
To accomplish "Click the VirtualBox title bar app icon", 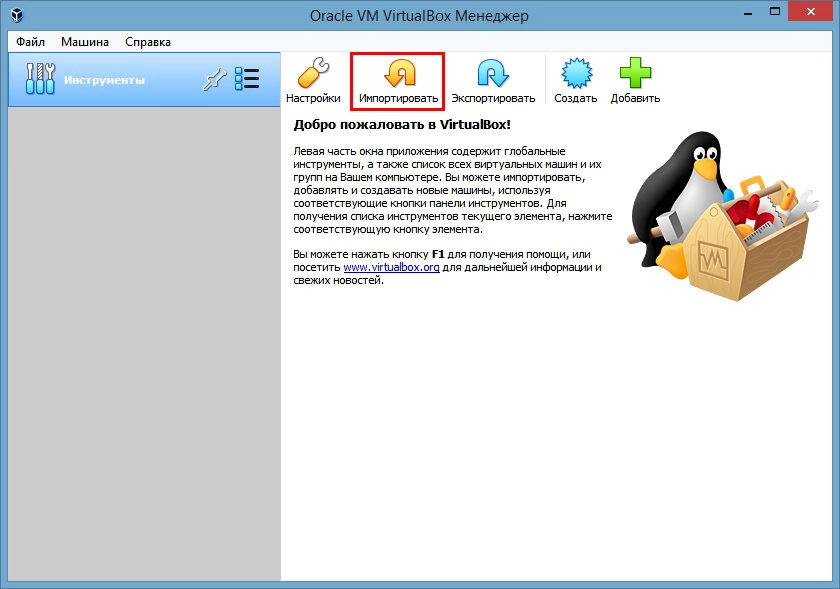I will pyautogui.click(x=17, y=14).
